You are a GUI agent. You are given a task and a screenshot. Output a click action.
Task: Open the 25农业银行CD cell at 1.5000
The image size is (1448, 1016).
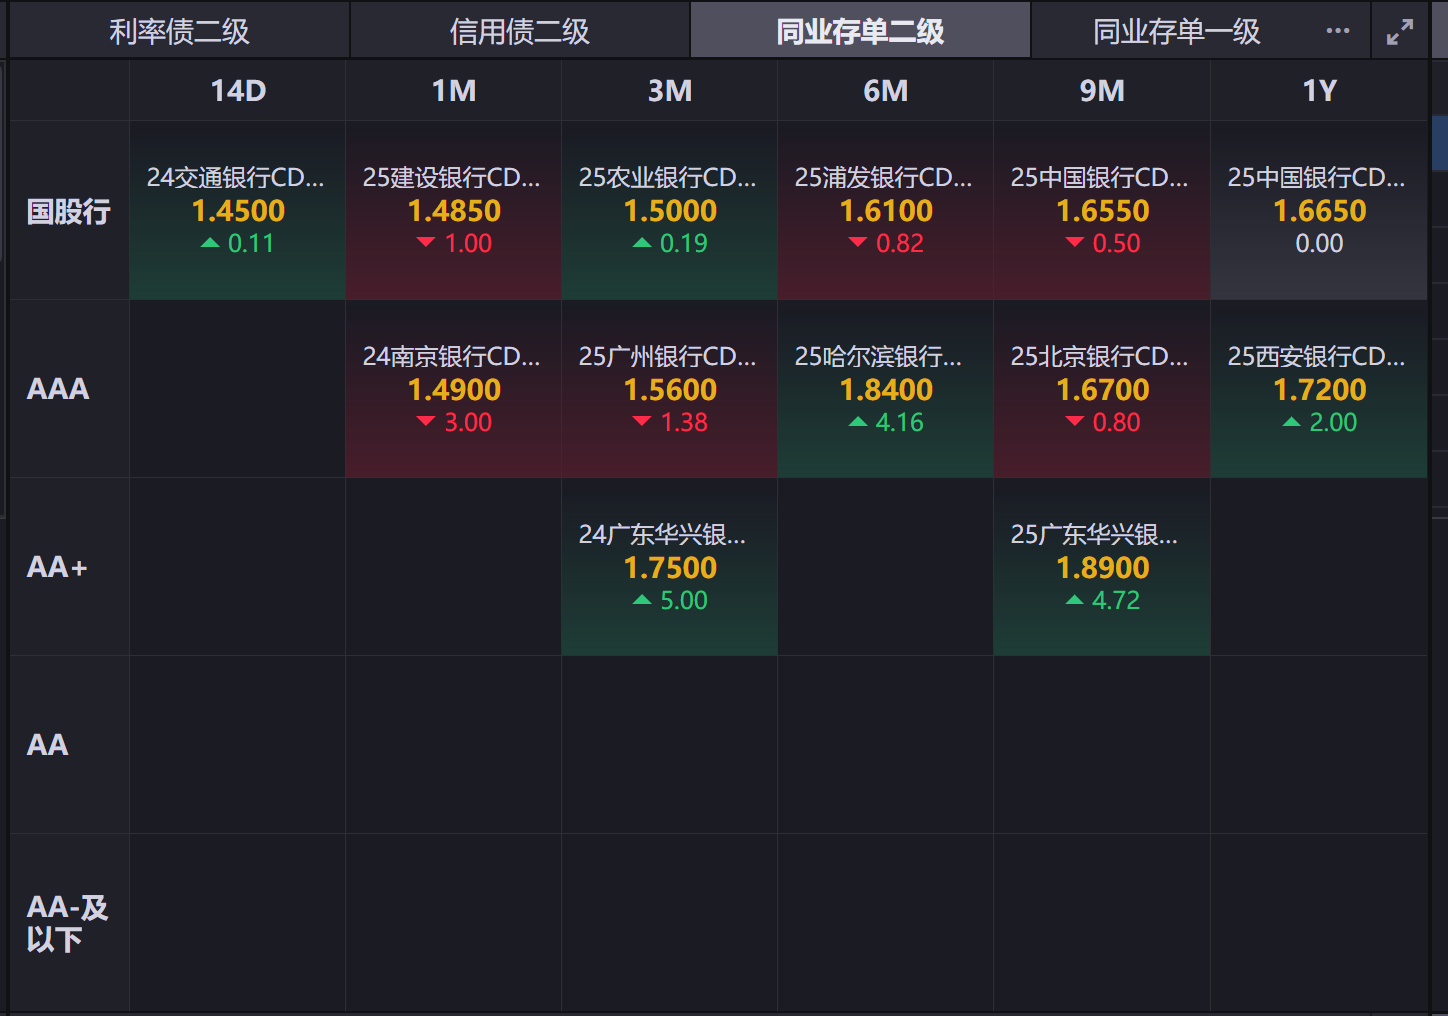pos(670,211)
